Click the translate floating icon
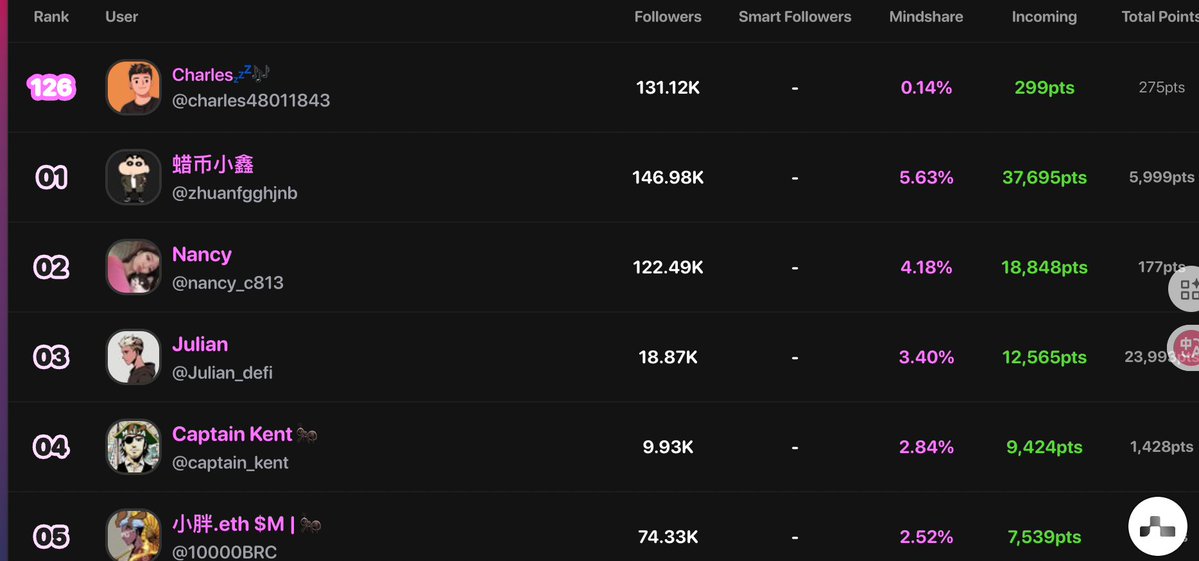The height and width of the screenshot is (561, 1199). coord(1185,347)
